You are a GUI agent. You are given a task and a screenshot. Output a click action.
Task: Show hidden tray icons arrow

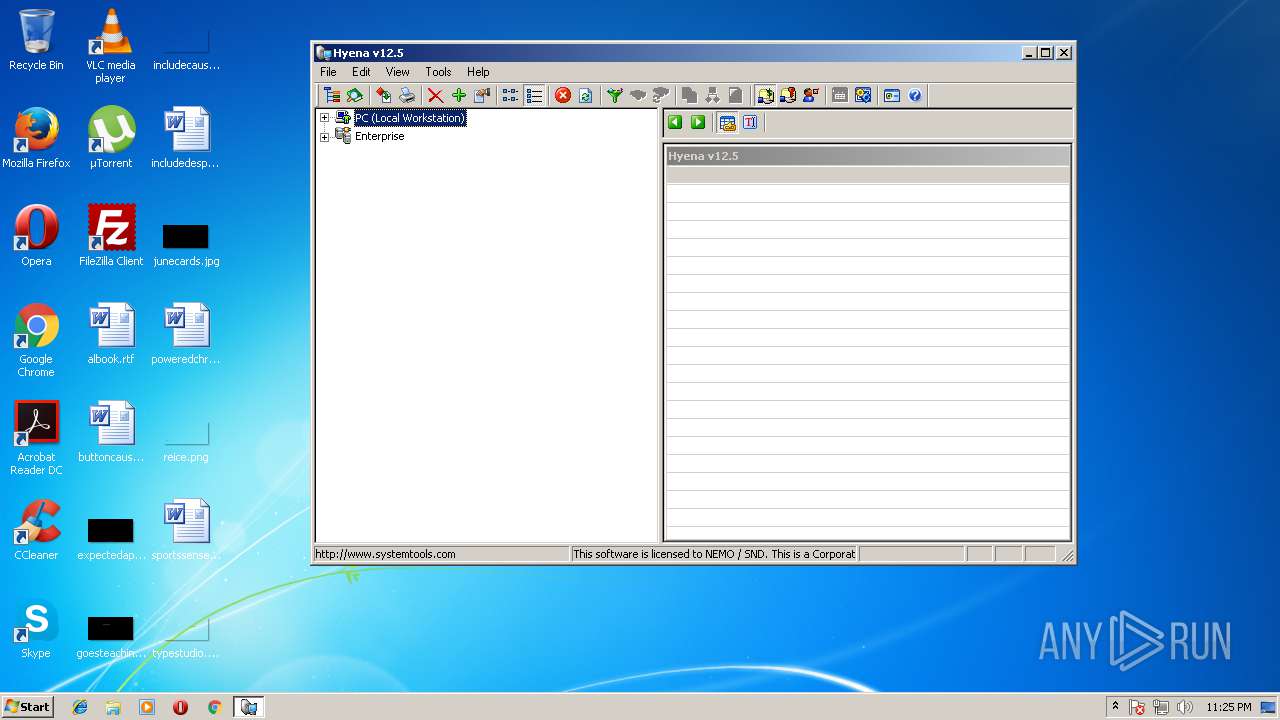point(1115,707)
